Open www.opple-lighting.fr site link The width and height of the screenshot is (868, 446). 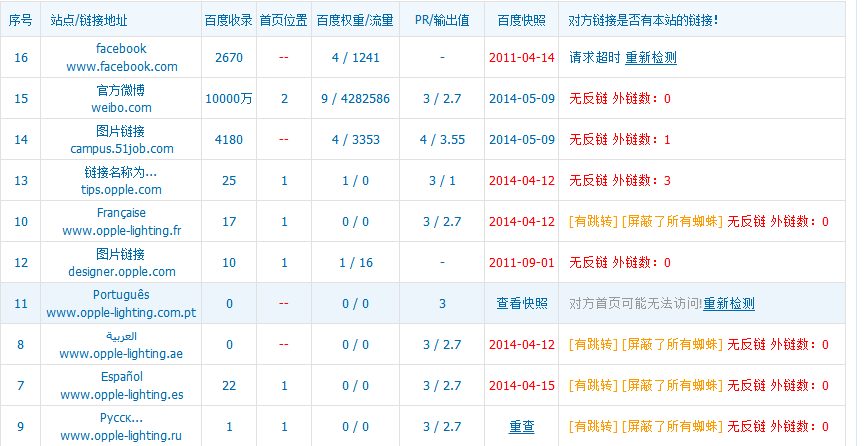coord(121,231)
